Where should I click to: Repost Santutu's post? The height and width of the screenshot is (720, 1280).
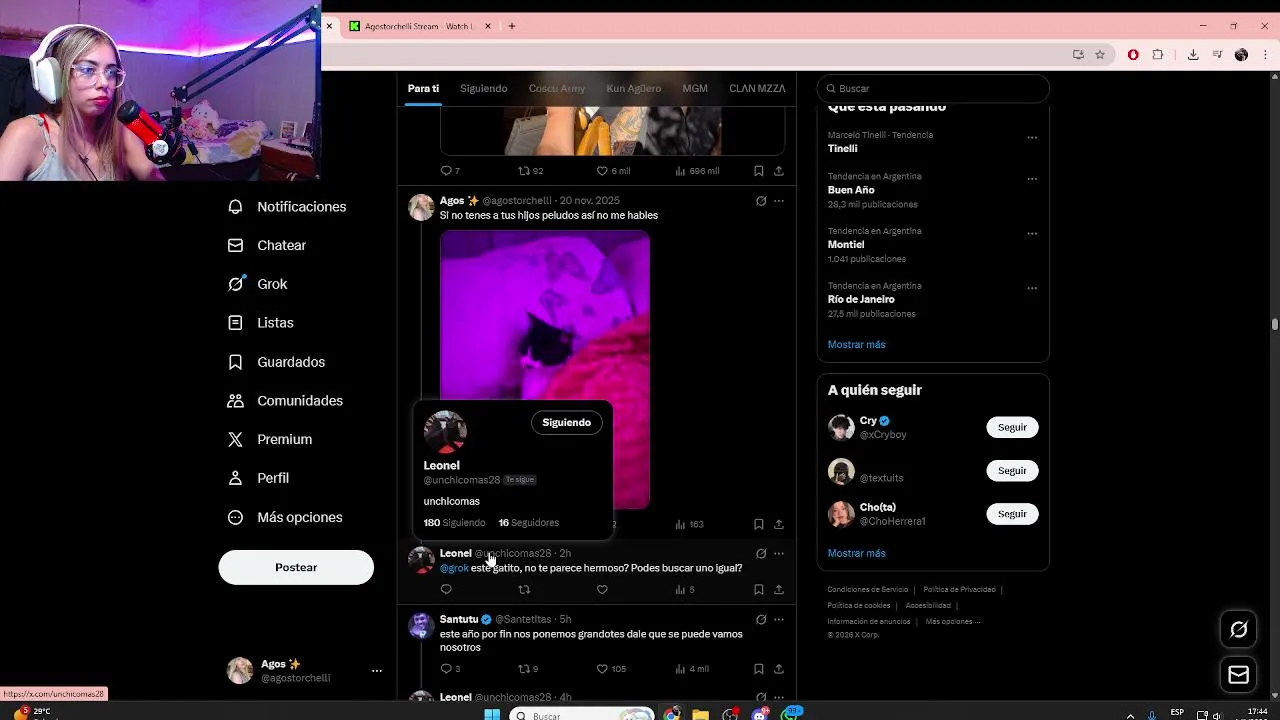[524, 669]
